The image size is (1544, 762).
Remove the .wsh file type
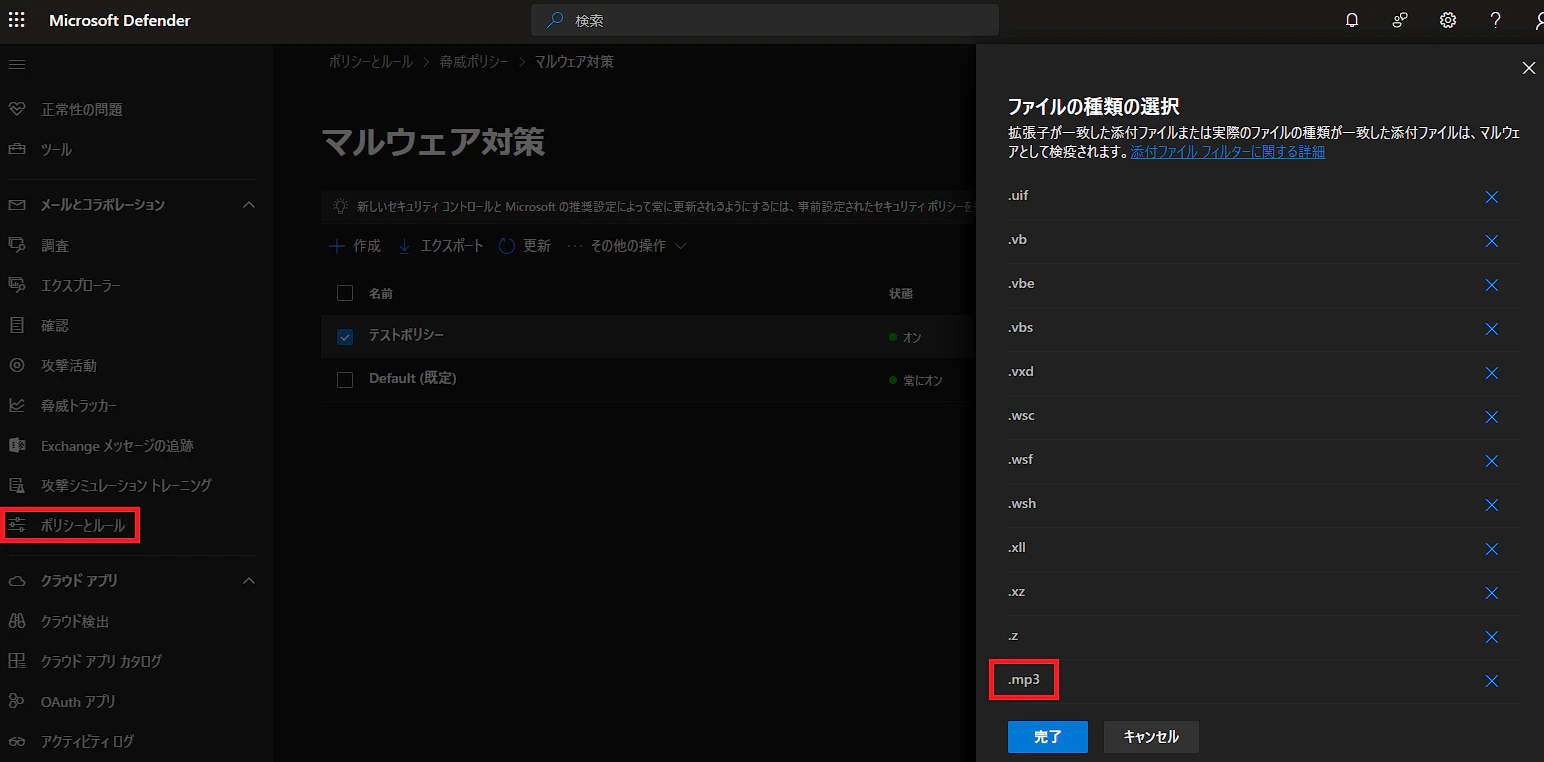(1492, 505)
